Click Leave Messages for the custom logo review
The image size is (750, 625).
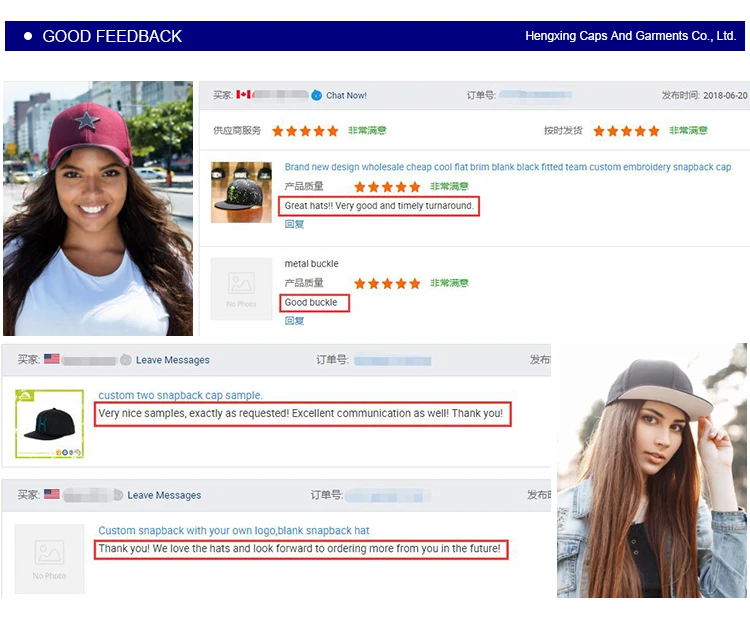(x=164, y=495)
